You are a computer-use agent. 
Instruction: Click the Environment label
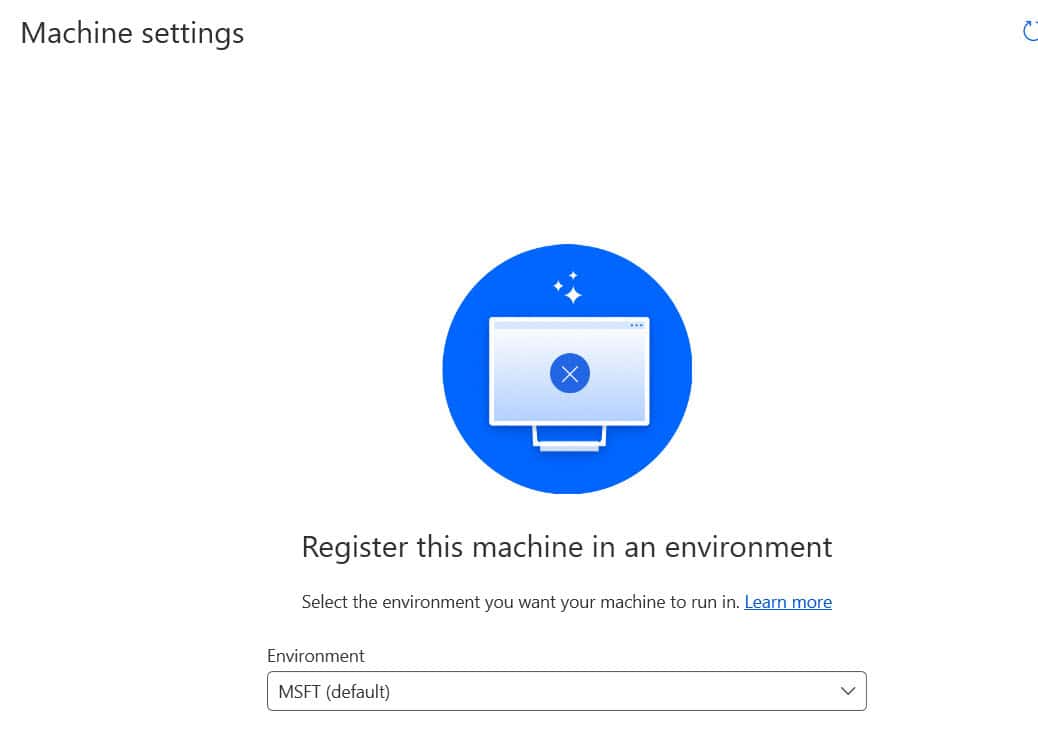tap(316, 656)
